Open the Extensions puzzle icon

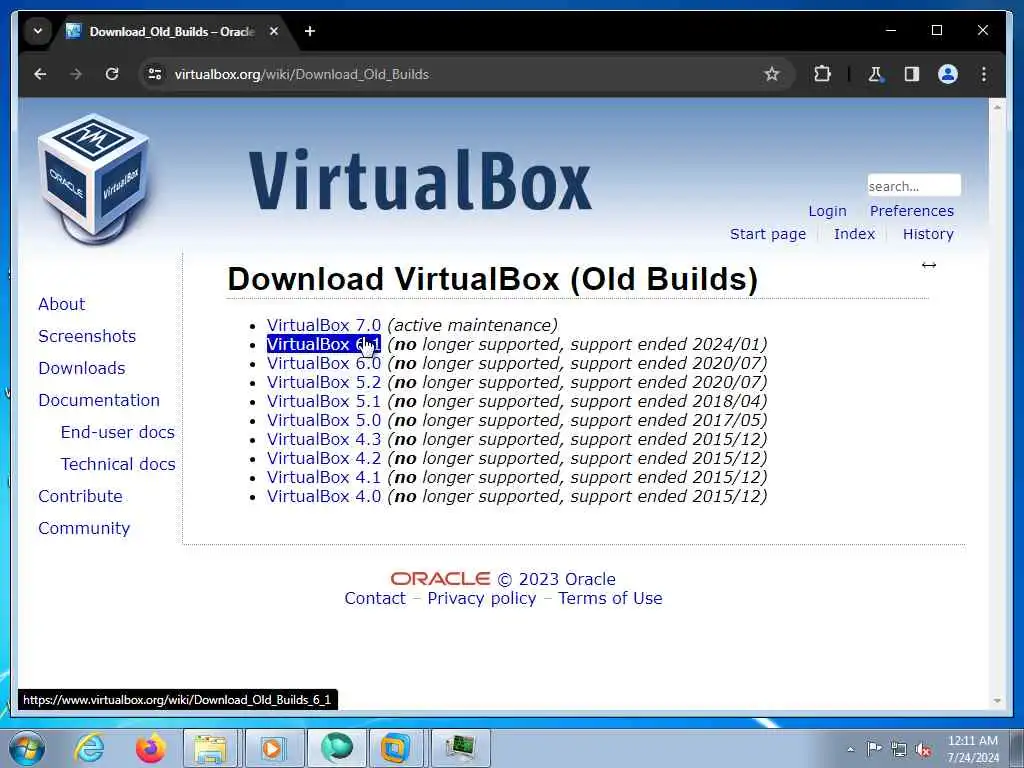822,74
